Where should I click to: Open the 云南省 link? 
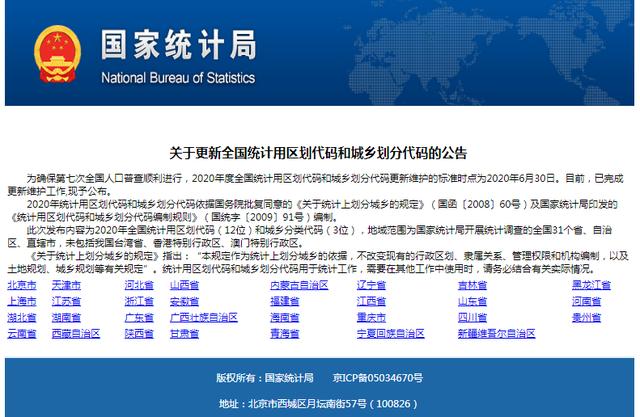(22, 334)
